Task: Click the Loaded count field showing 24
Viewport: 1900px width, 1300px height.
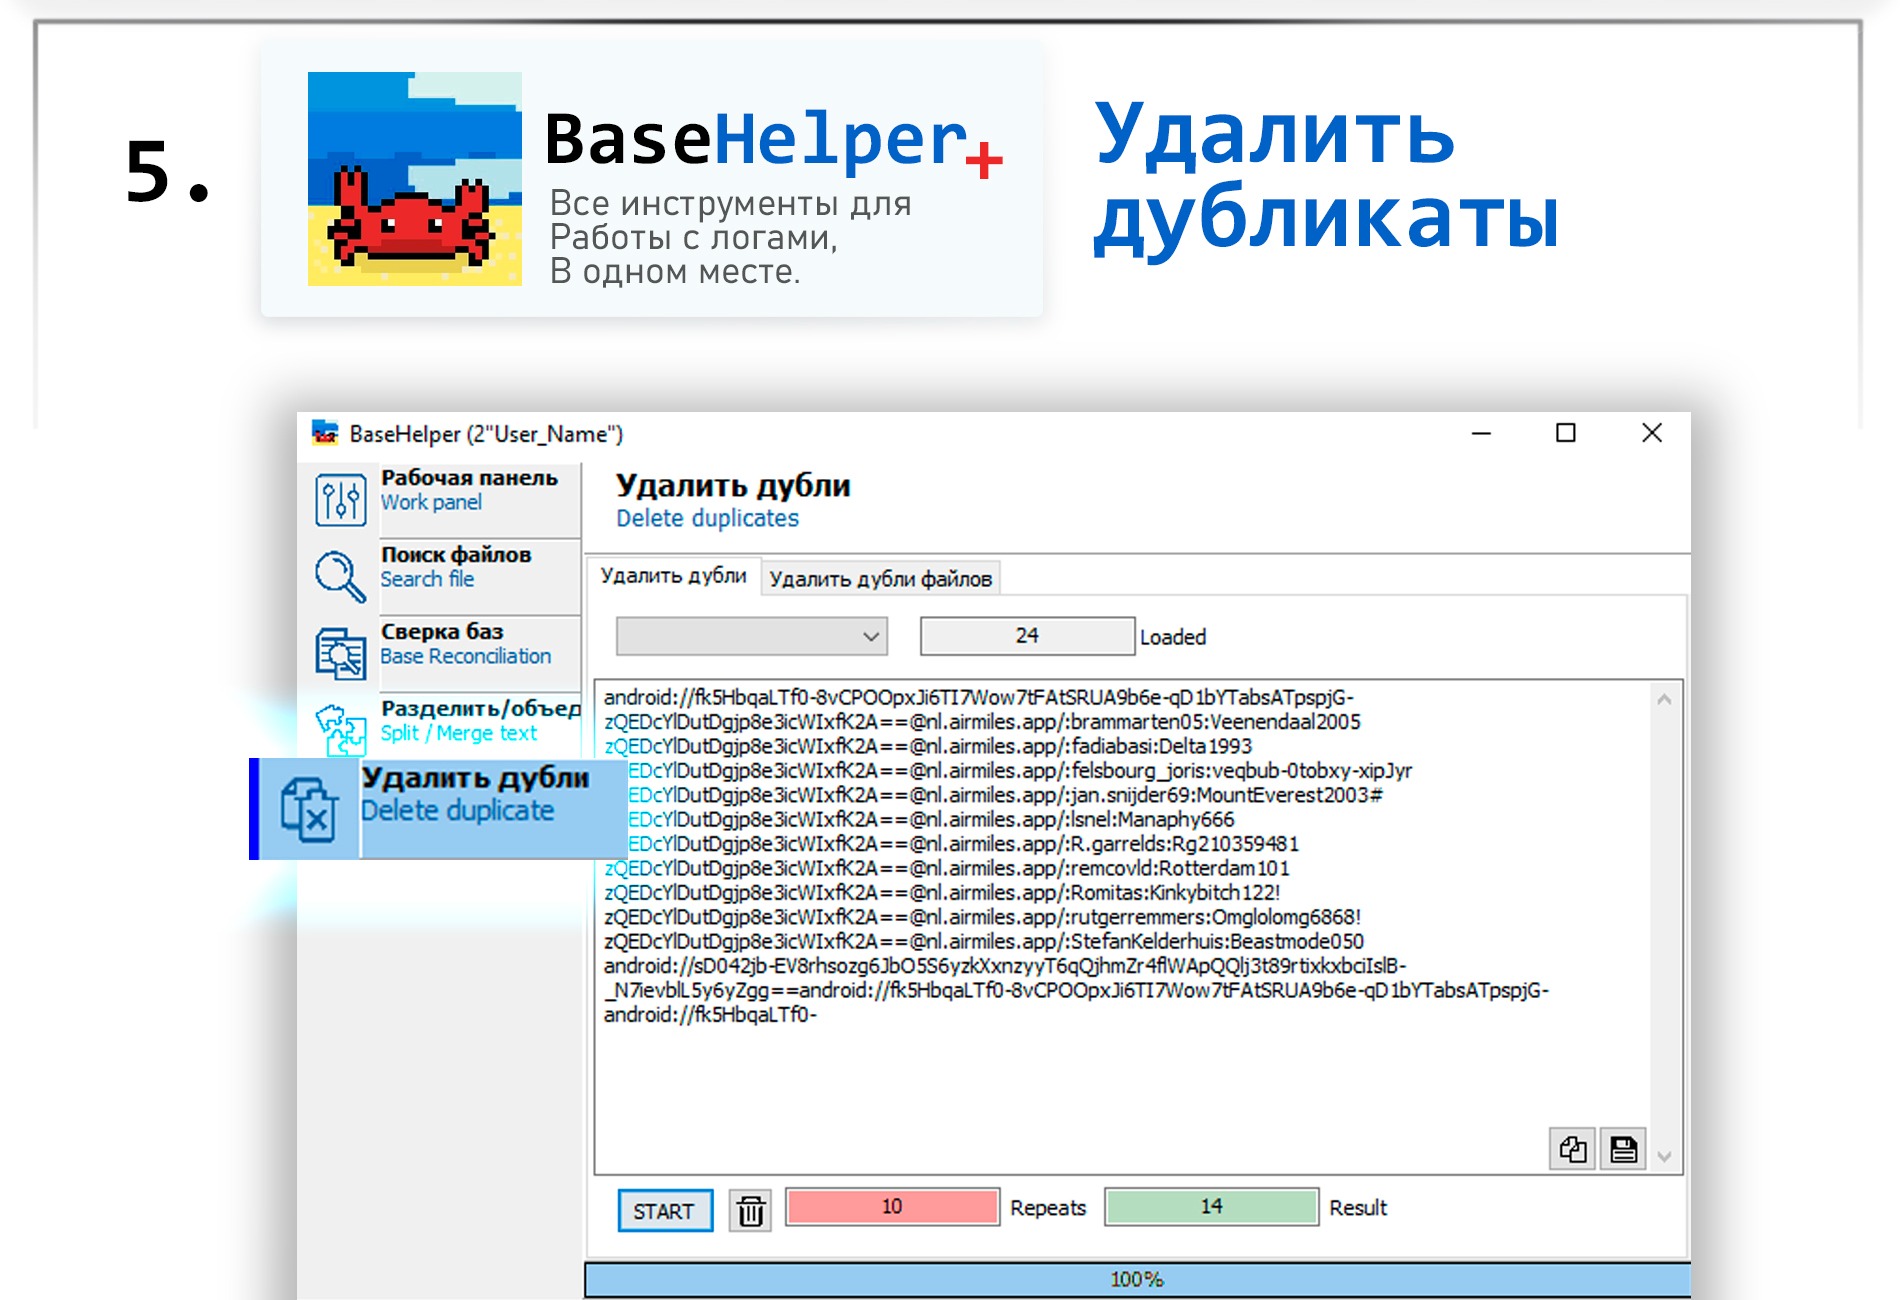Action: (x=1027, y=636)
